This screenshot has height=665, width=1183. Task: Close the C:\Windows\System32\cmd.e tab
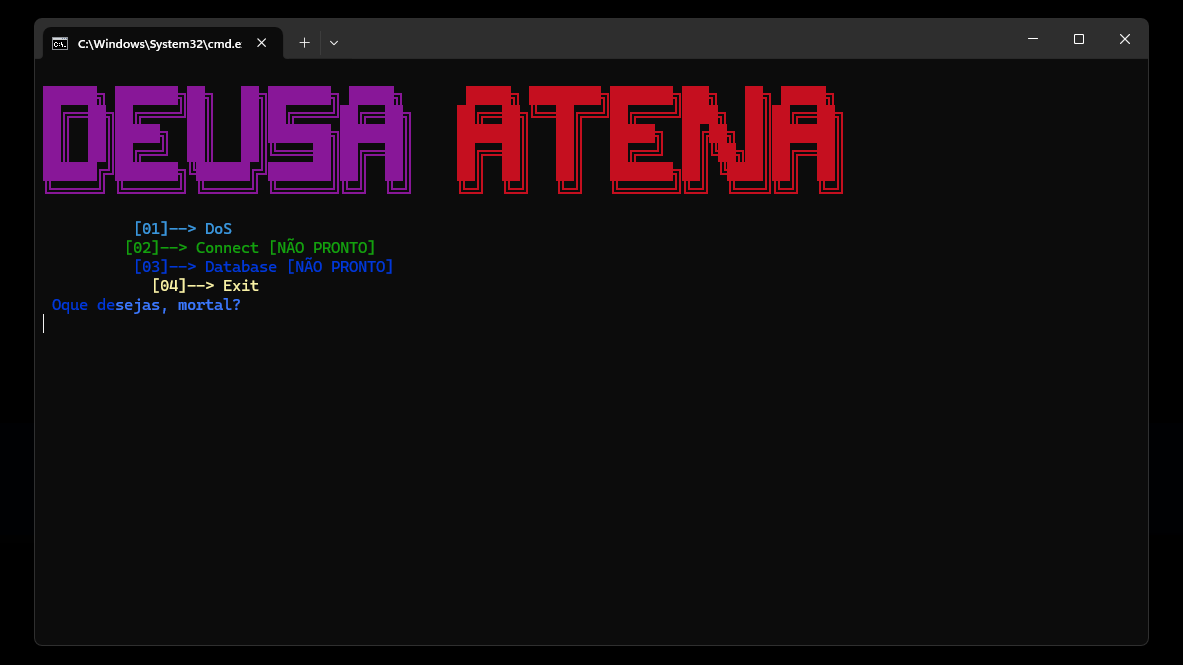tap(261, 42)
